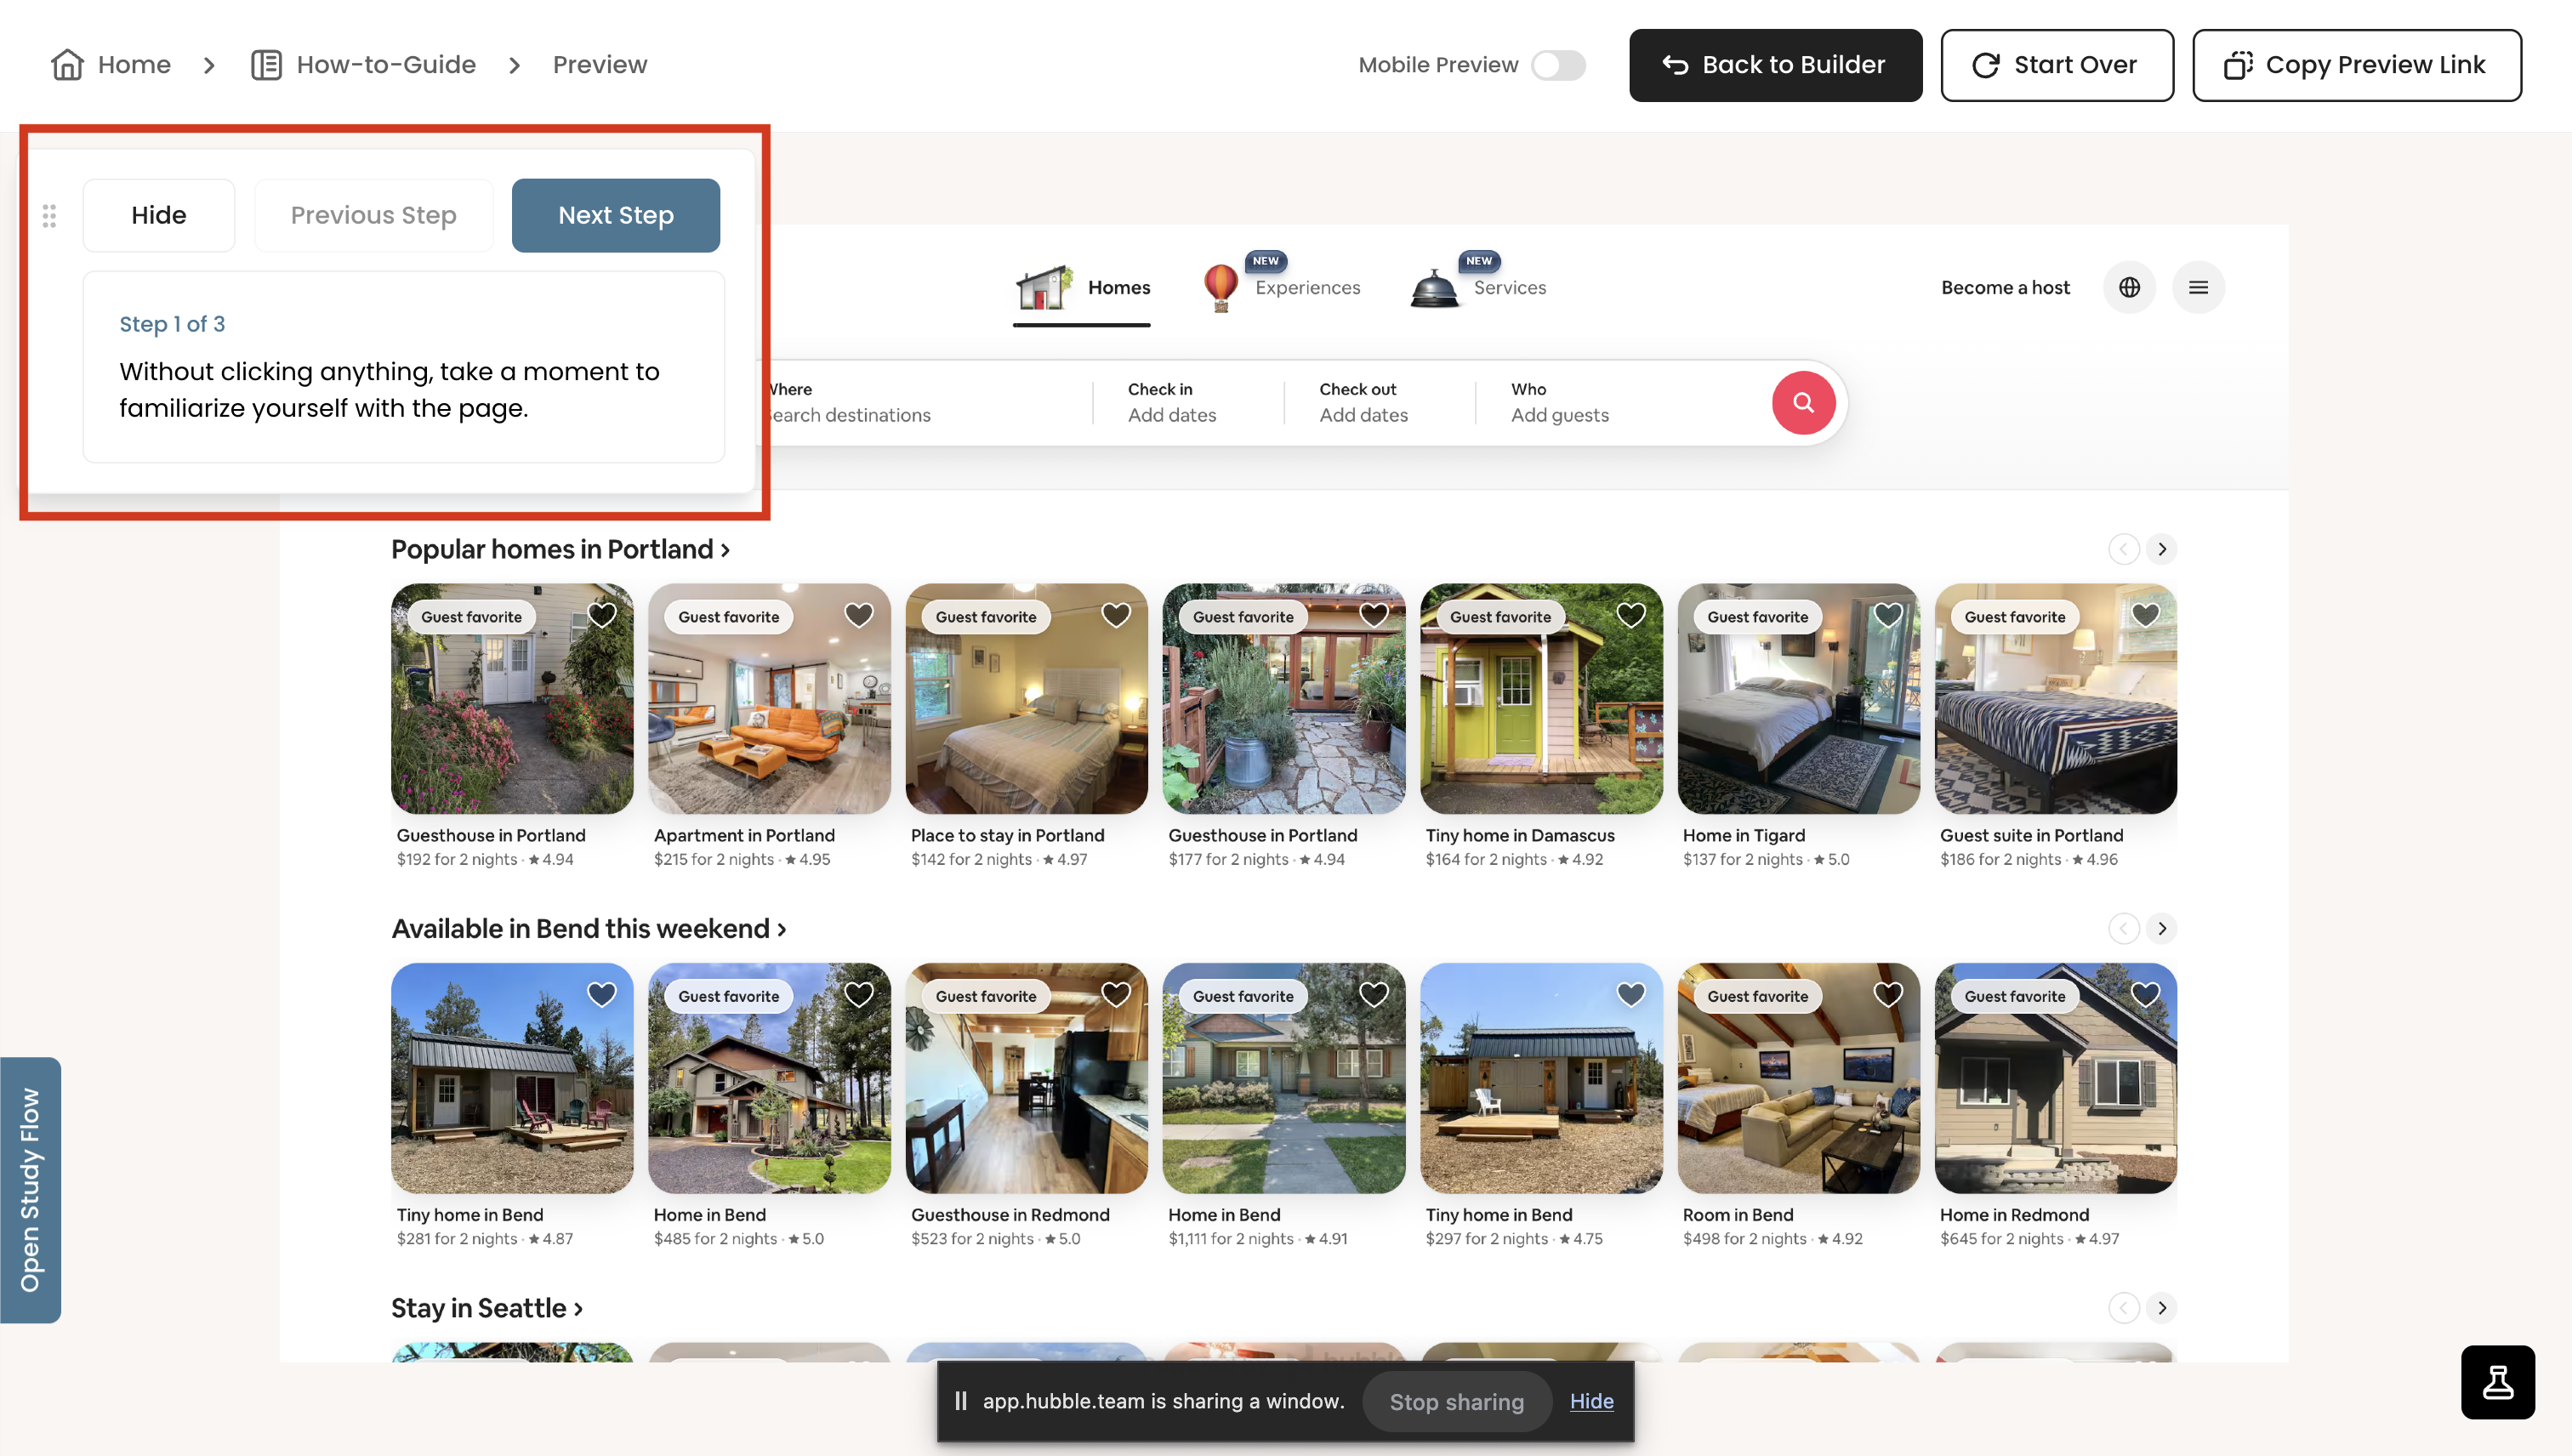The image size is (2572, 1456).
Task: Click the Preview breadcrumb text
Action: click(x=600, y=65)
